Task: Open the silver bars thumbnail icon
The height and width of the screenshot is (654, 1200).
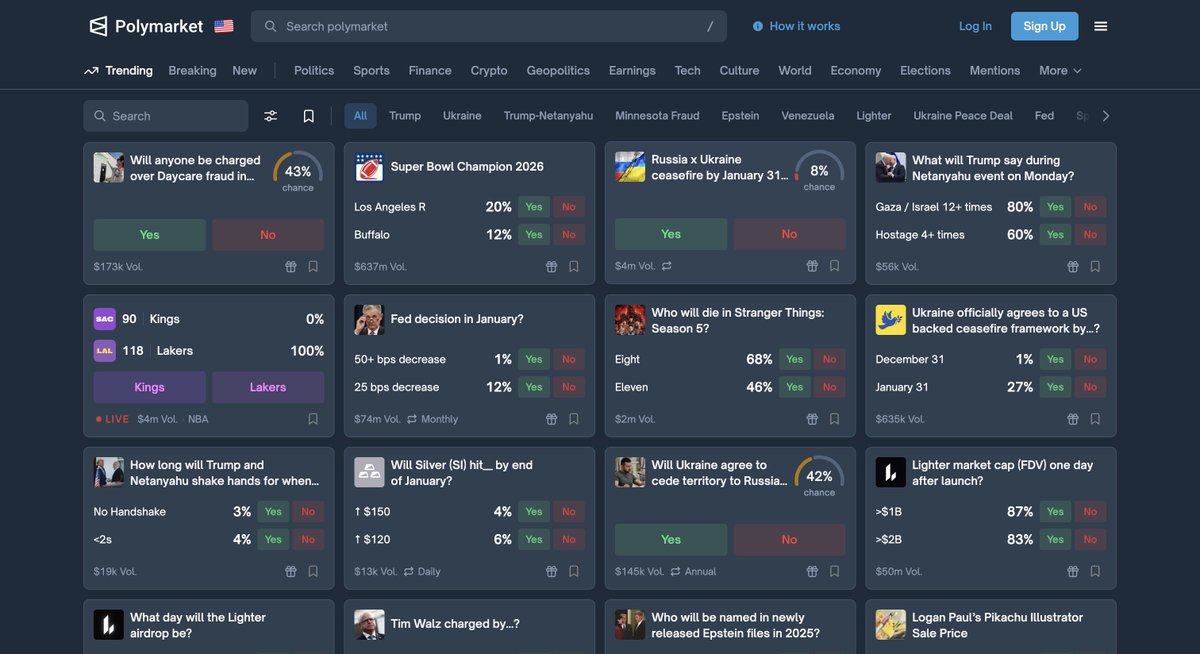Action: pos(369,472)
